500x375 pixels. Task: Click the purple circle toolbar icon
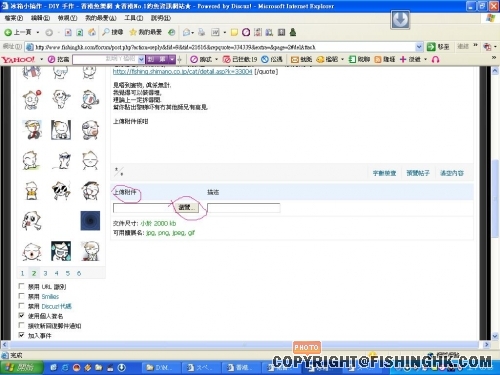[246, 32]
